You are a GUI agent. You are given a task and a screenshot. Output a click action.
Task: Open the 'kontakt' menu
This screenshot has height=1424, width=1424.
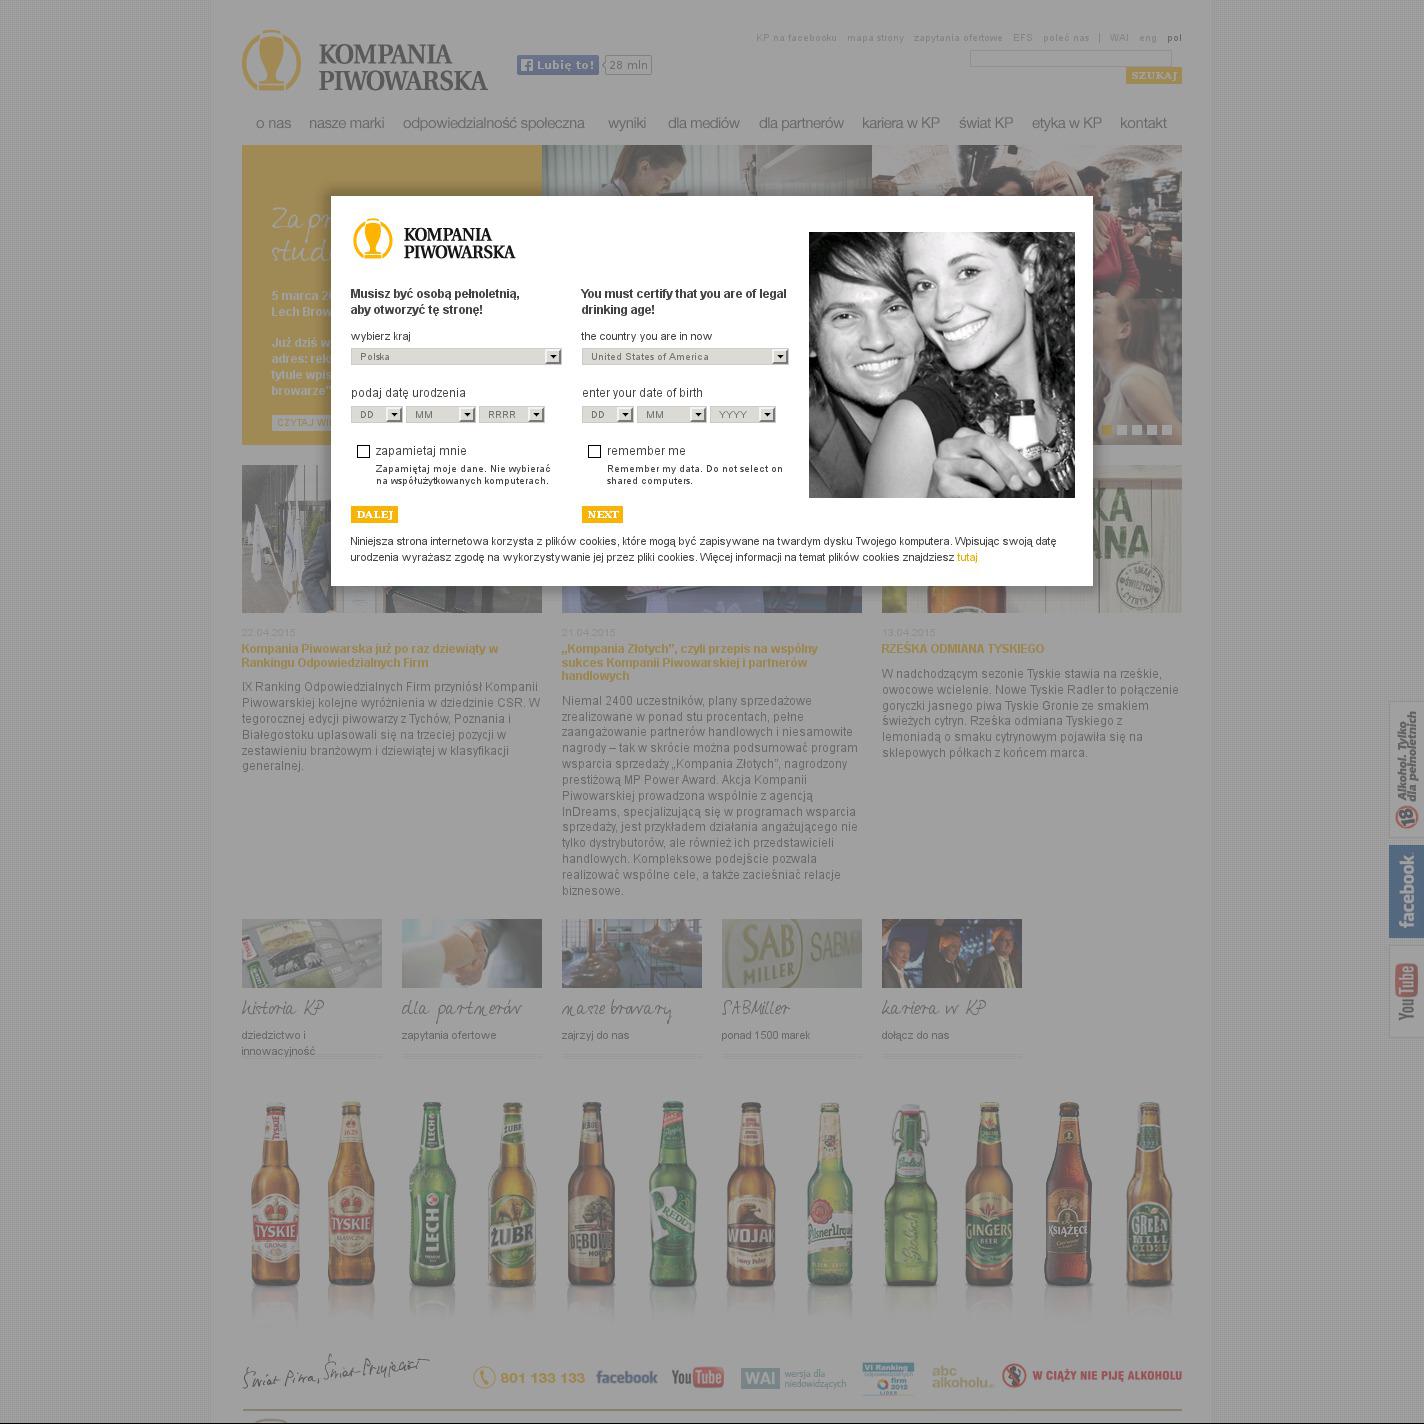(1143, 123)
